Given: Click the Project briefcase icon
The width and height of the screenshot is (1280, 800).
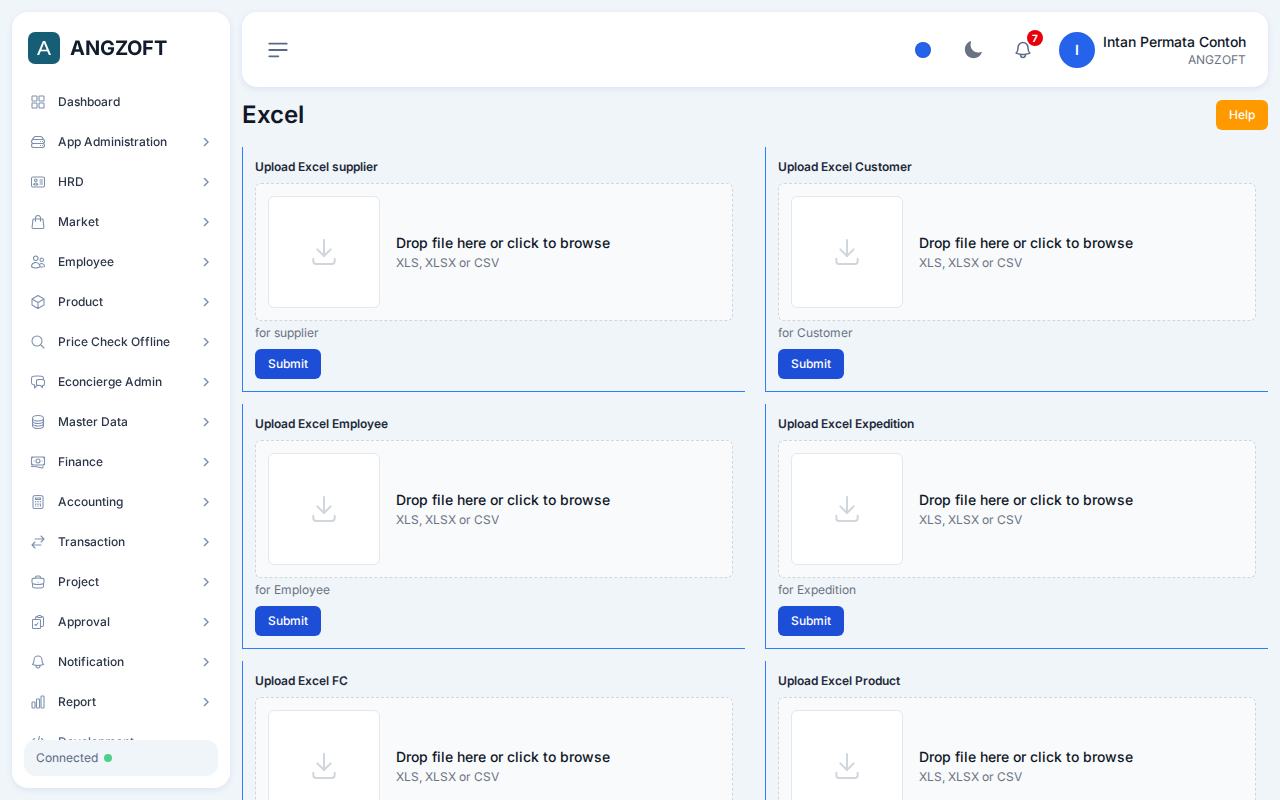Looking at the screenshot, I should 38,582.
